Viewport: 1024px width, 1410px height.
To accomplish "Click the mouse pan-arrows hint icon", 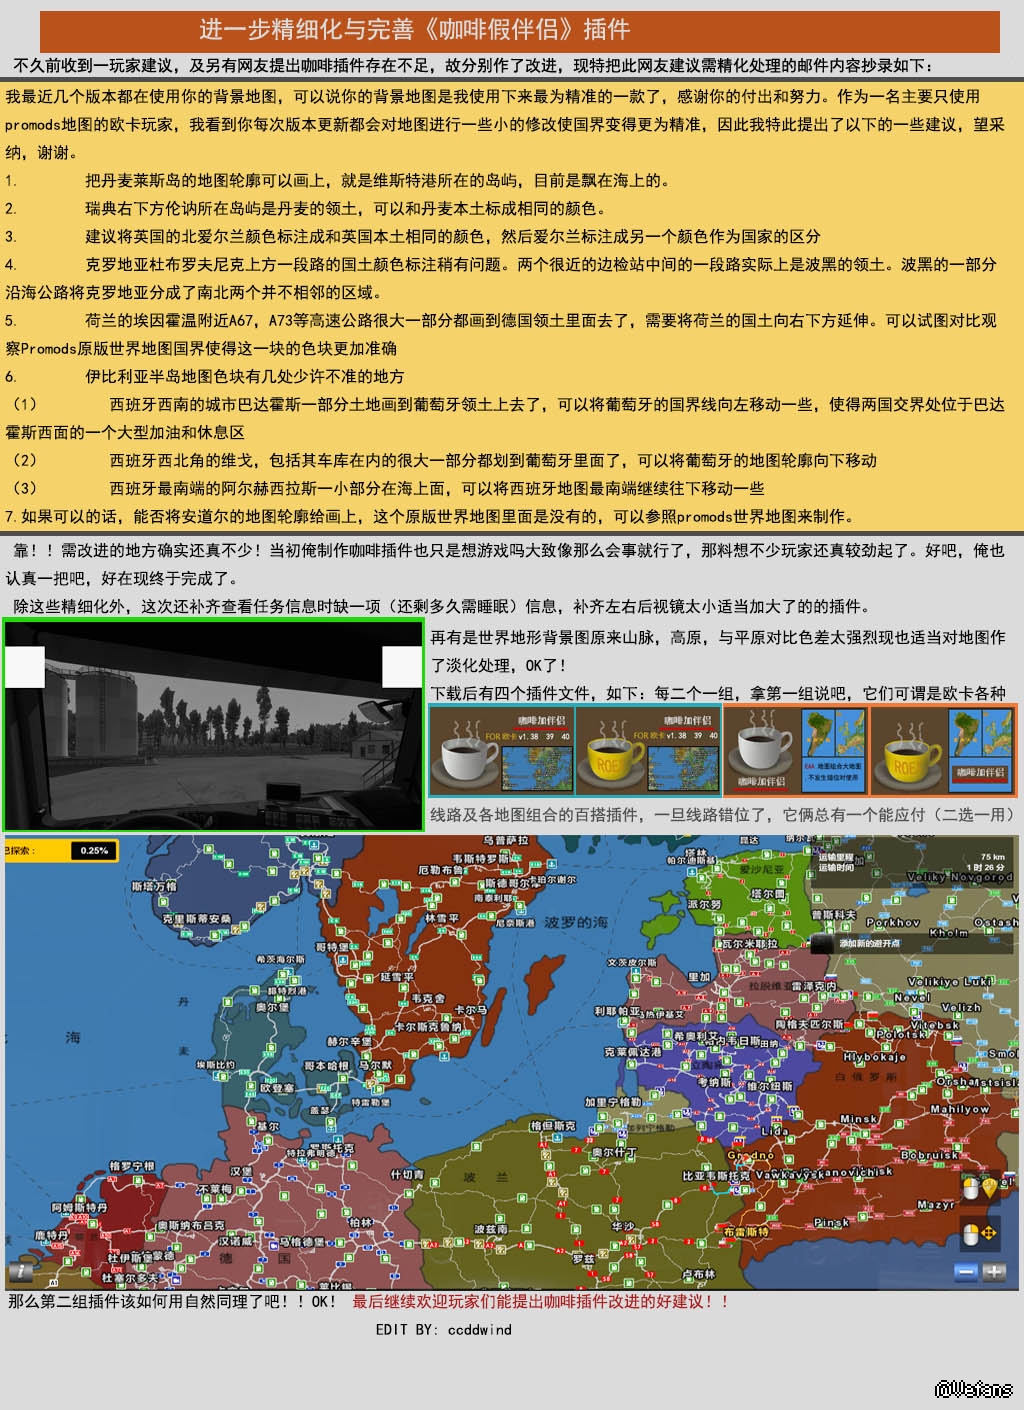I will (x=979, y=1233).
